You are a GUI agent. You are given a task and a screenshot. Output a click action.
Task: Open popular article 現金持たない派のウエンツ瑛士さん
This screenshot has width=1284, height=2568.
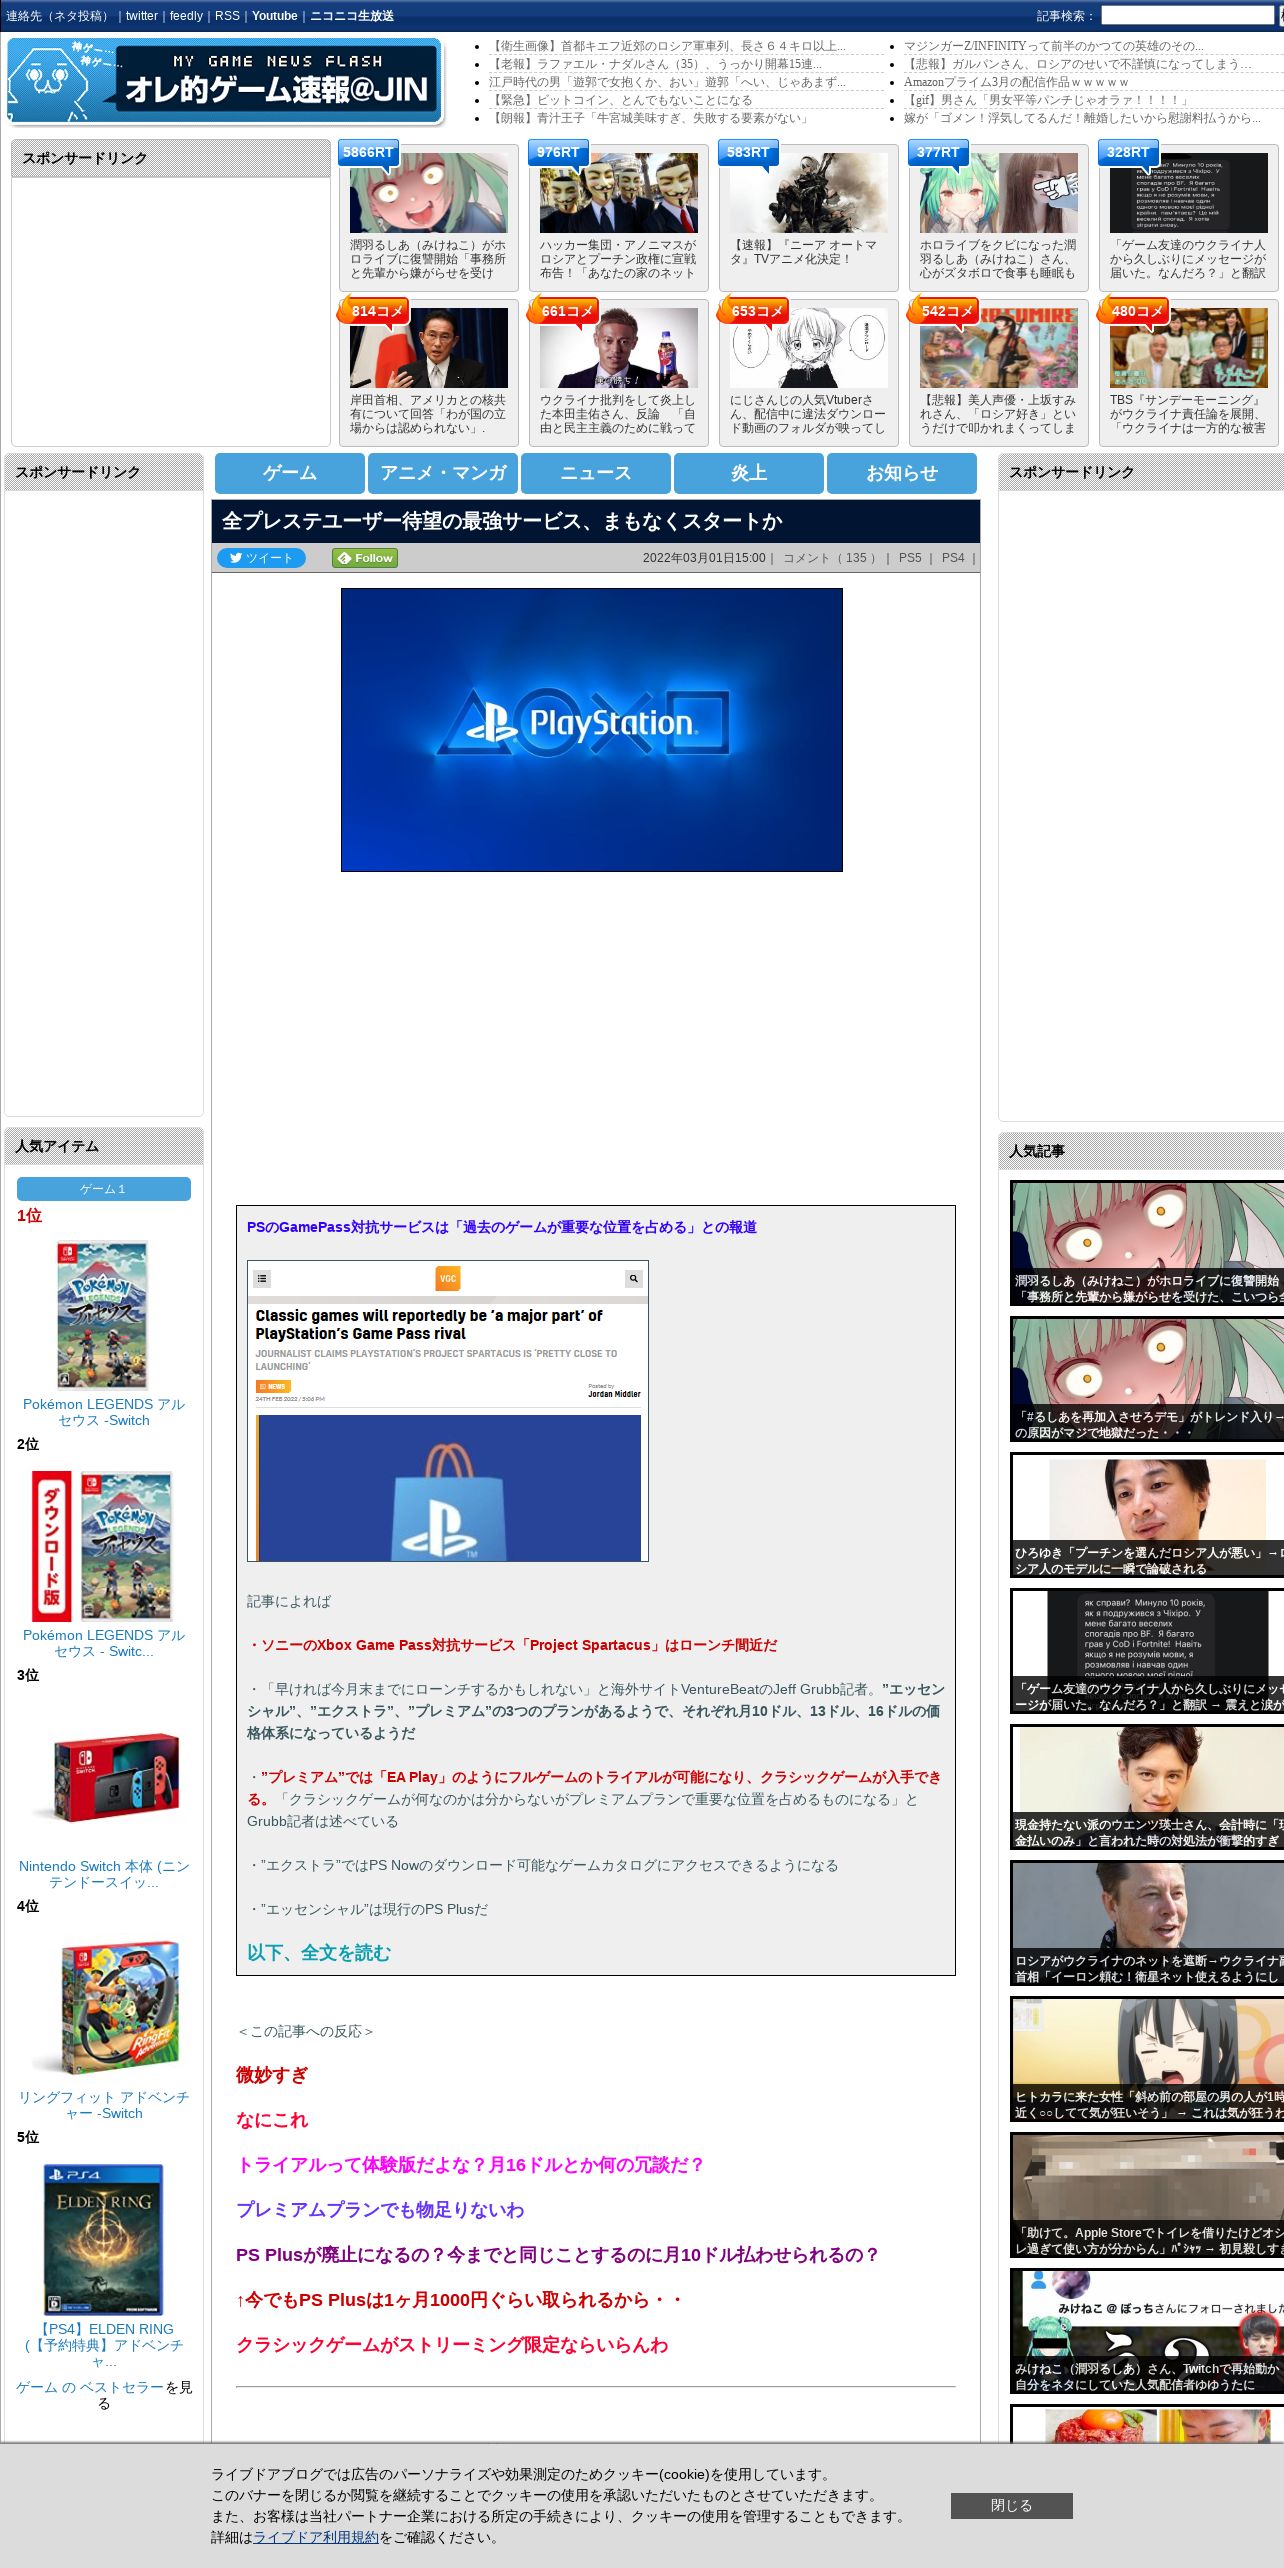(1147, 1787)
